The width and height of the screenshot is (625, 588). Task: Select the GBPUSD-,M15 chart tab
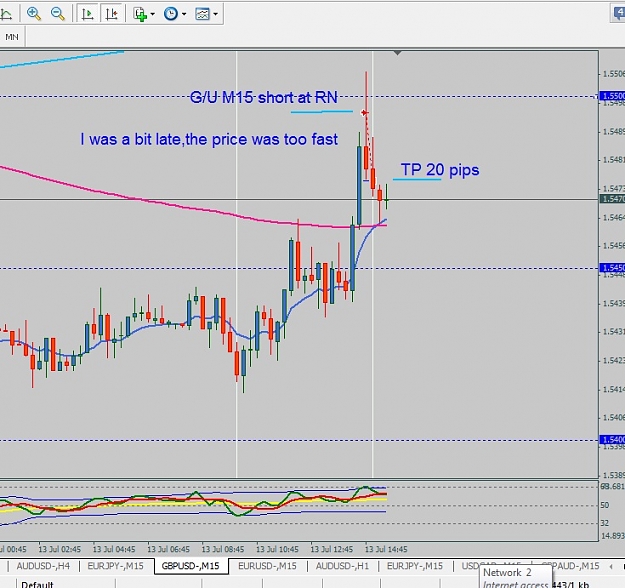click(191, 566)
